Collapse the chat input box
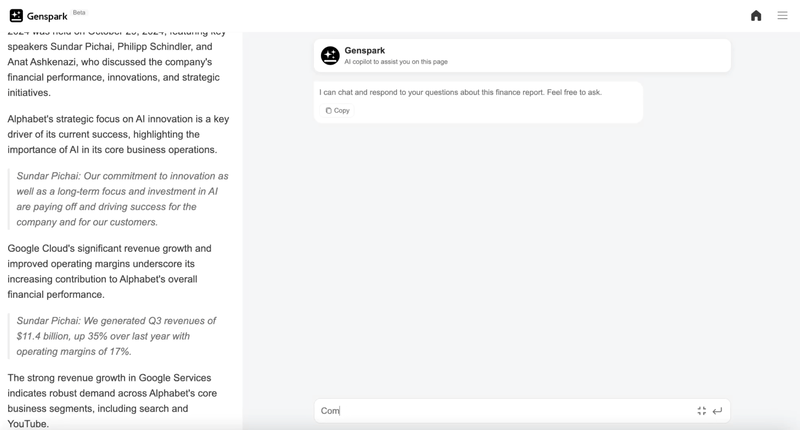The width and height of the screenshot is (800, 430). coord(702,411)
